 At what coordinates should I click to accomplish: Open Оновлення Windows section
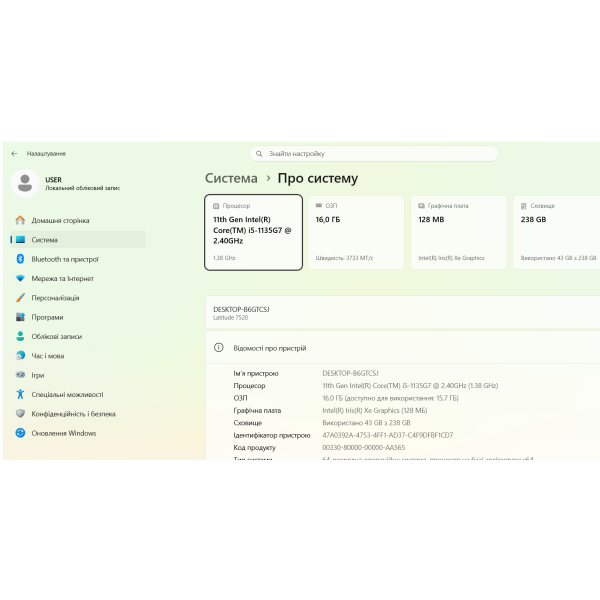tap(78, 433)
